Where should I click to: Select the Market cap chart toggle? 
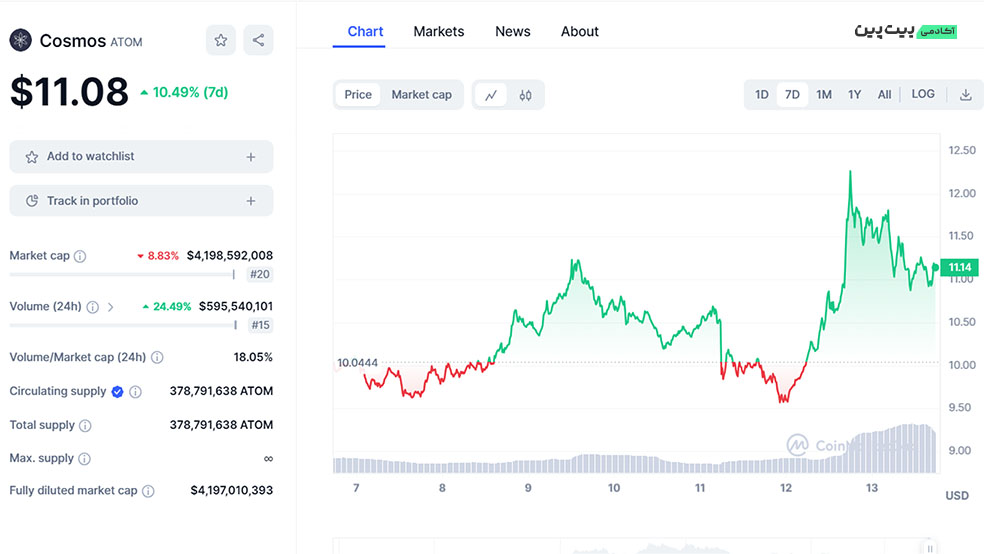click(x=421, y=95)
